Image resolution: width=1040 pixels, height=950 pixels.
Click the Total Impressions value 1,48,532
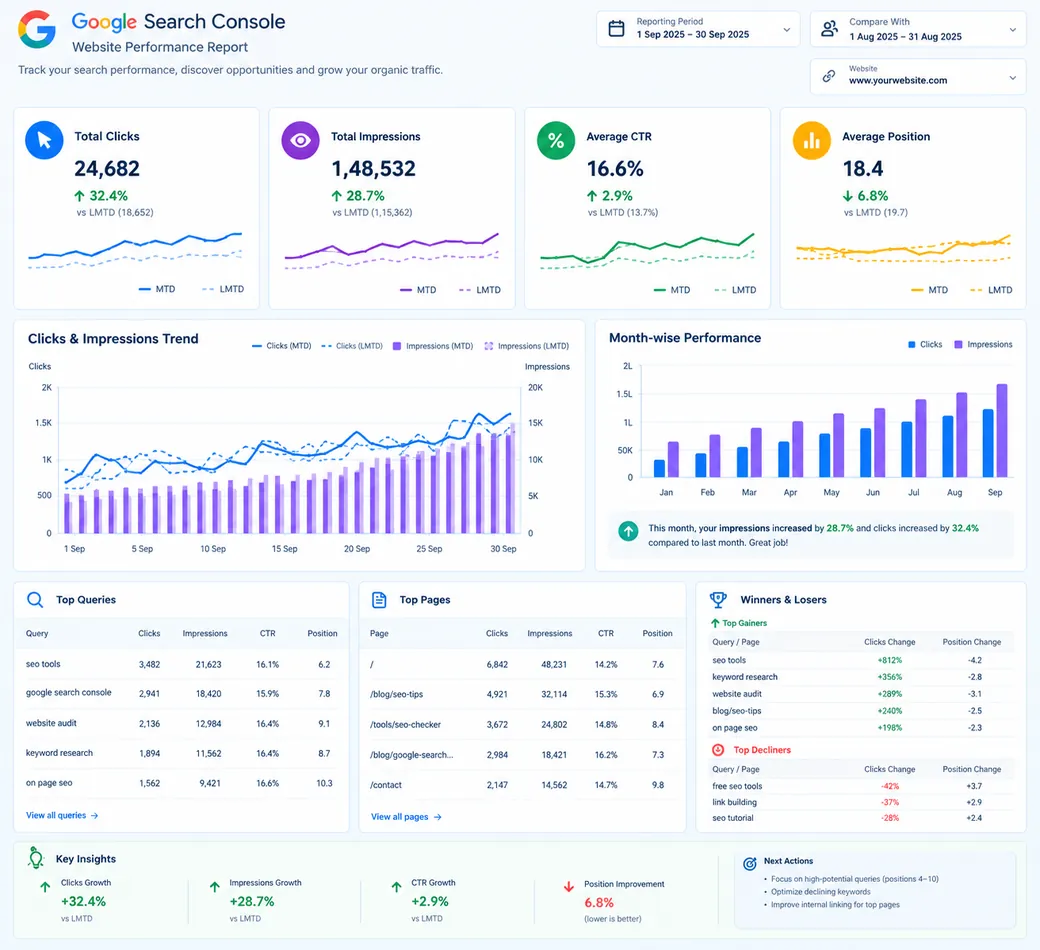click(x=373, y=169)
